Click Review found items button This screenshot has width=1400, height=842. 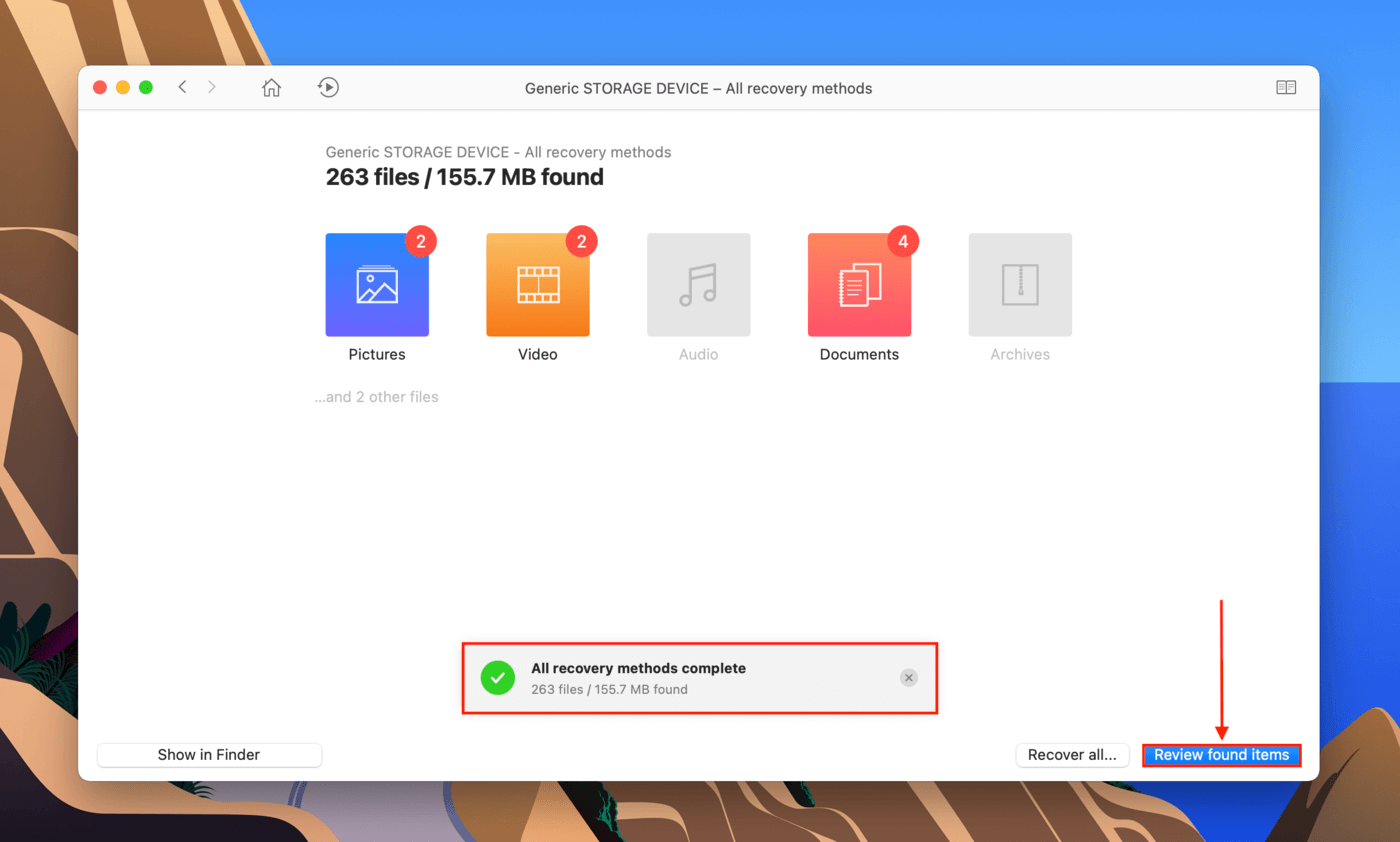[1221, 755]
